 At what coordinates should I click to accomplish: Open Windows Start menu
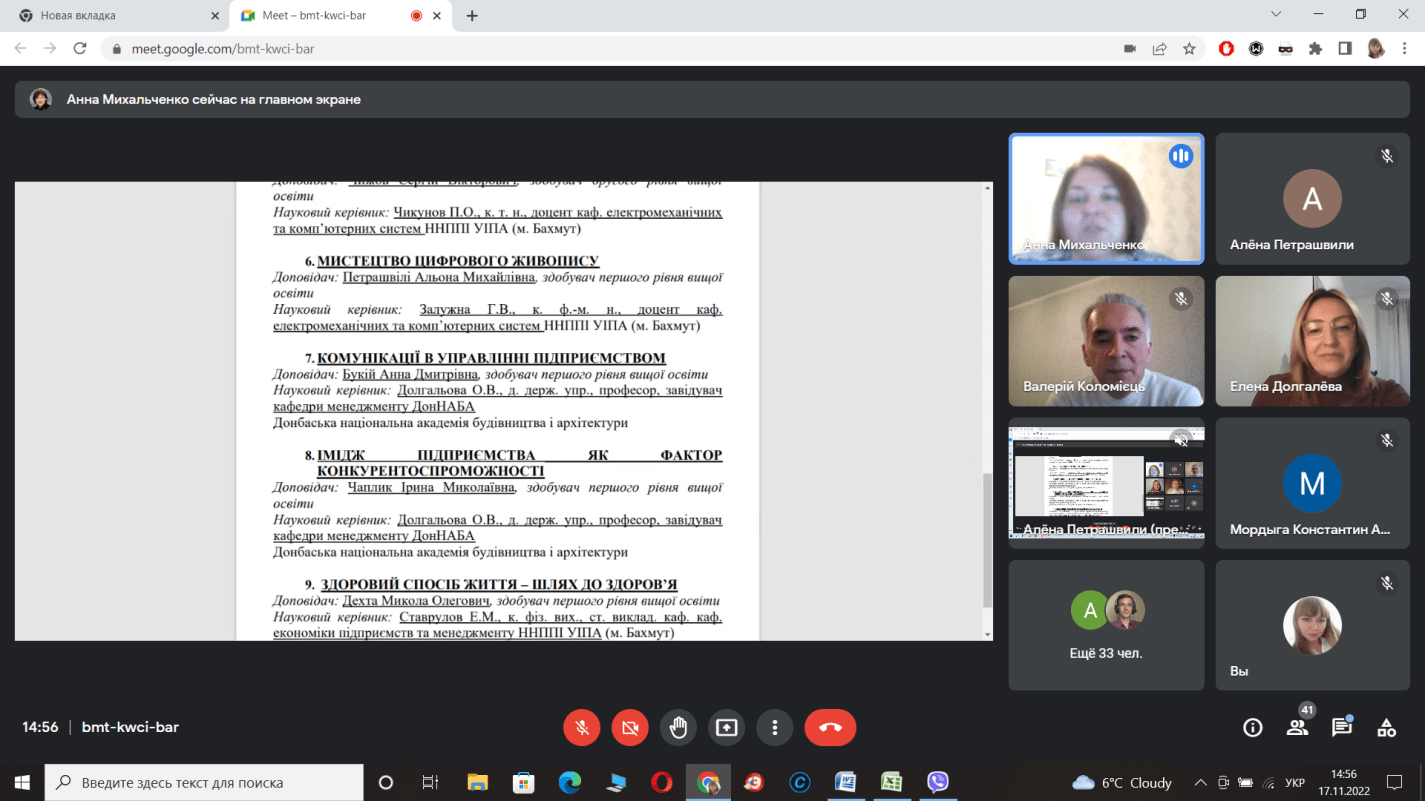tap(22, 782)
